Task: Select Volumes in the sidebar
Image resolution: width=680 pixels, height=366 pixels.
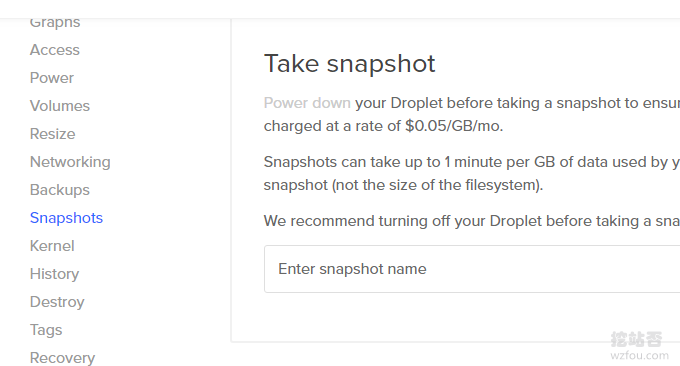Action: coord(60,106)
